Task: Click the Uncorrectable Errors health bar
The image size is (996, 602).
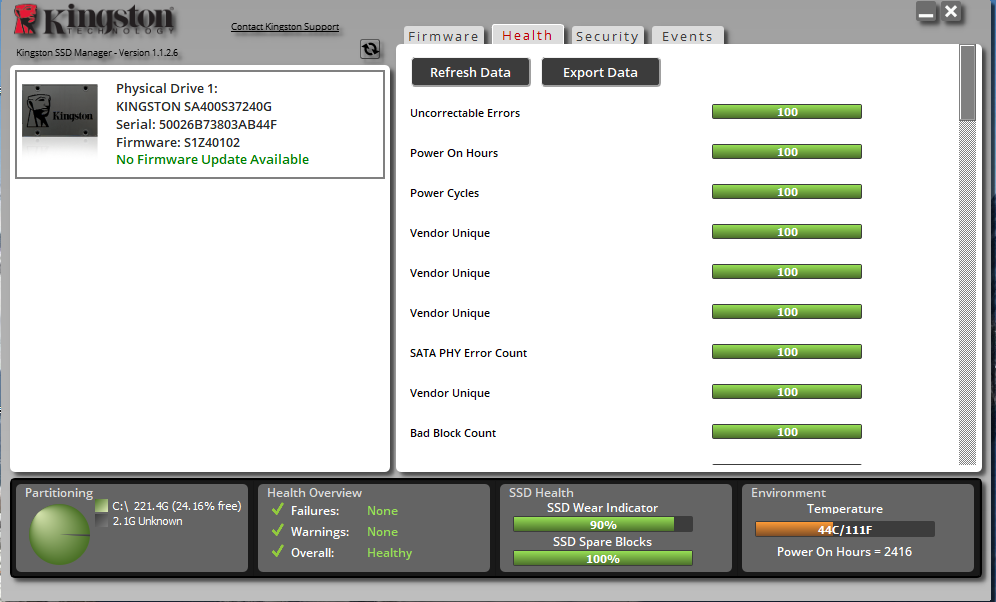Action: (x=786, y=112)
